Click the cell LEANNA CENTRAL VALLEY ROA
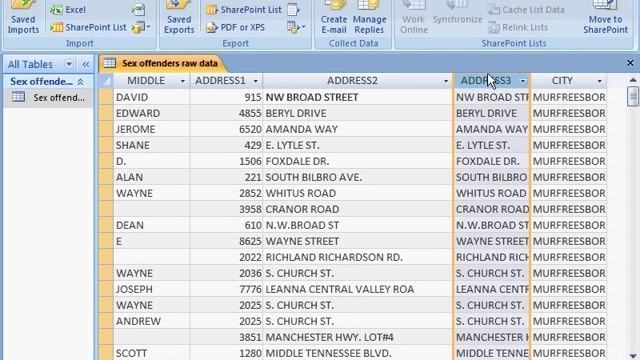Screen dimensions: 640x360 pyautogui.click(x=358, y=289)
